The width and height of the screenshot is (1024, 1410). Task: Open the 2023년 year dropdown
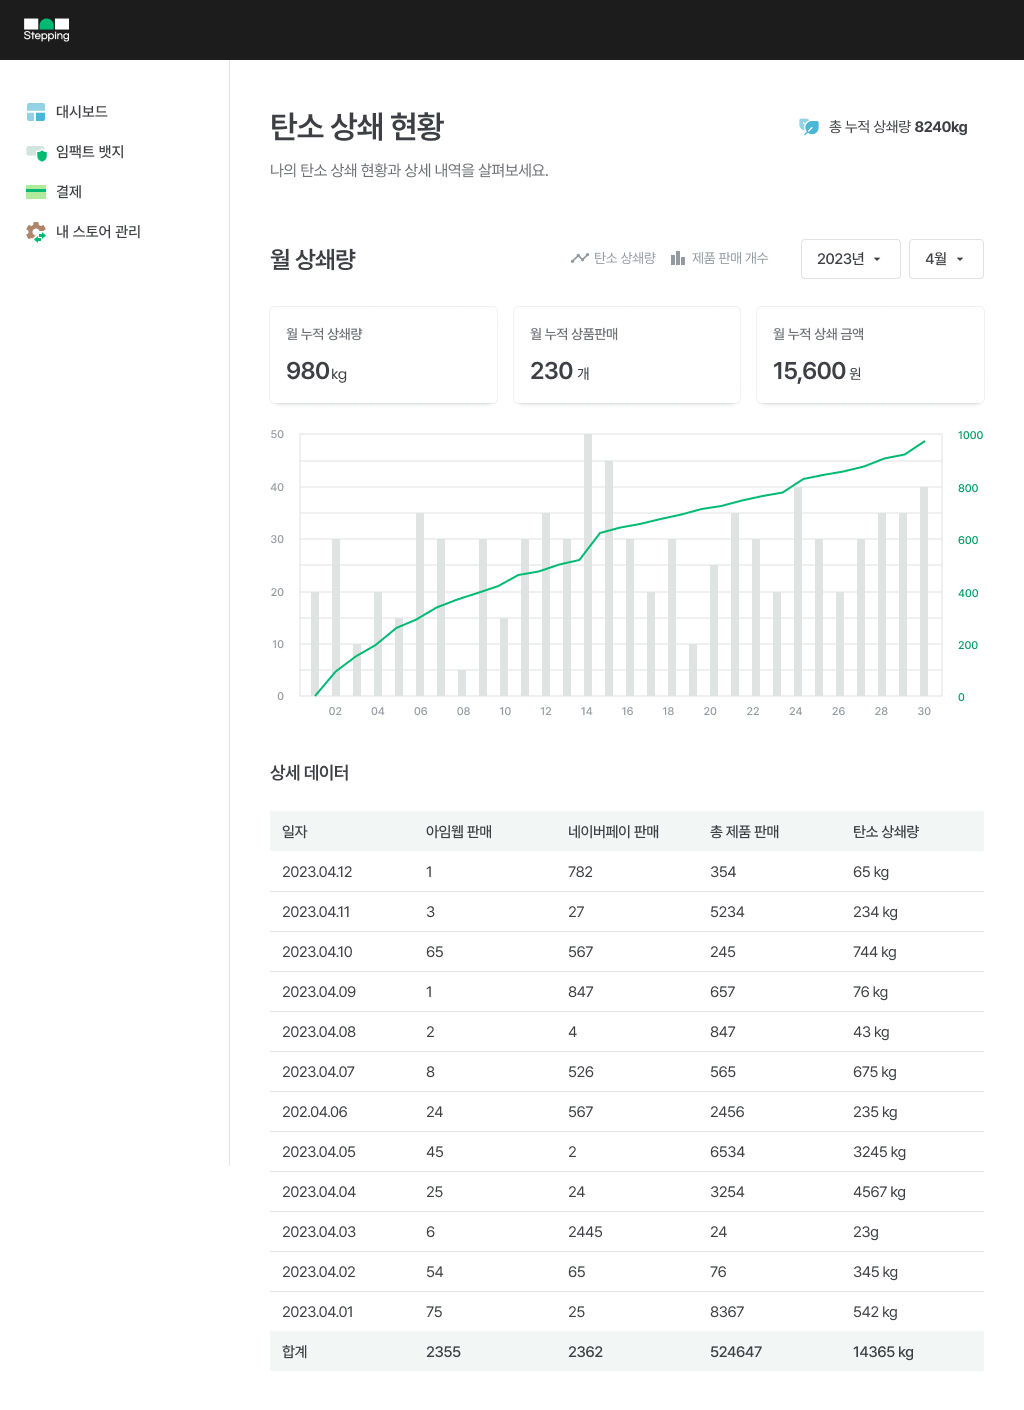[850, 259]
